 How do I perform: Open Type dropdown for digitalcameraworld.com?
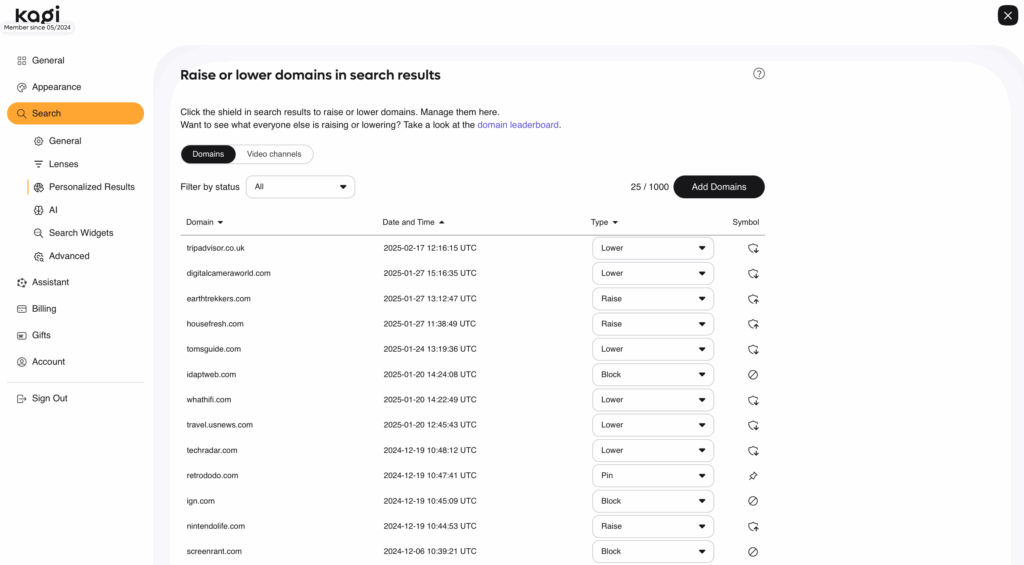(652, 274)
